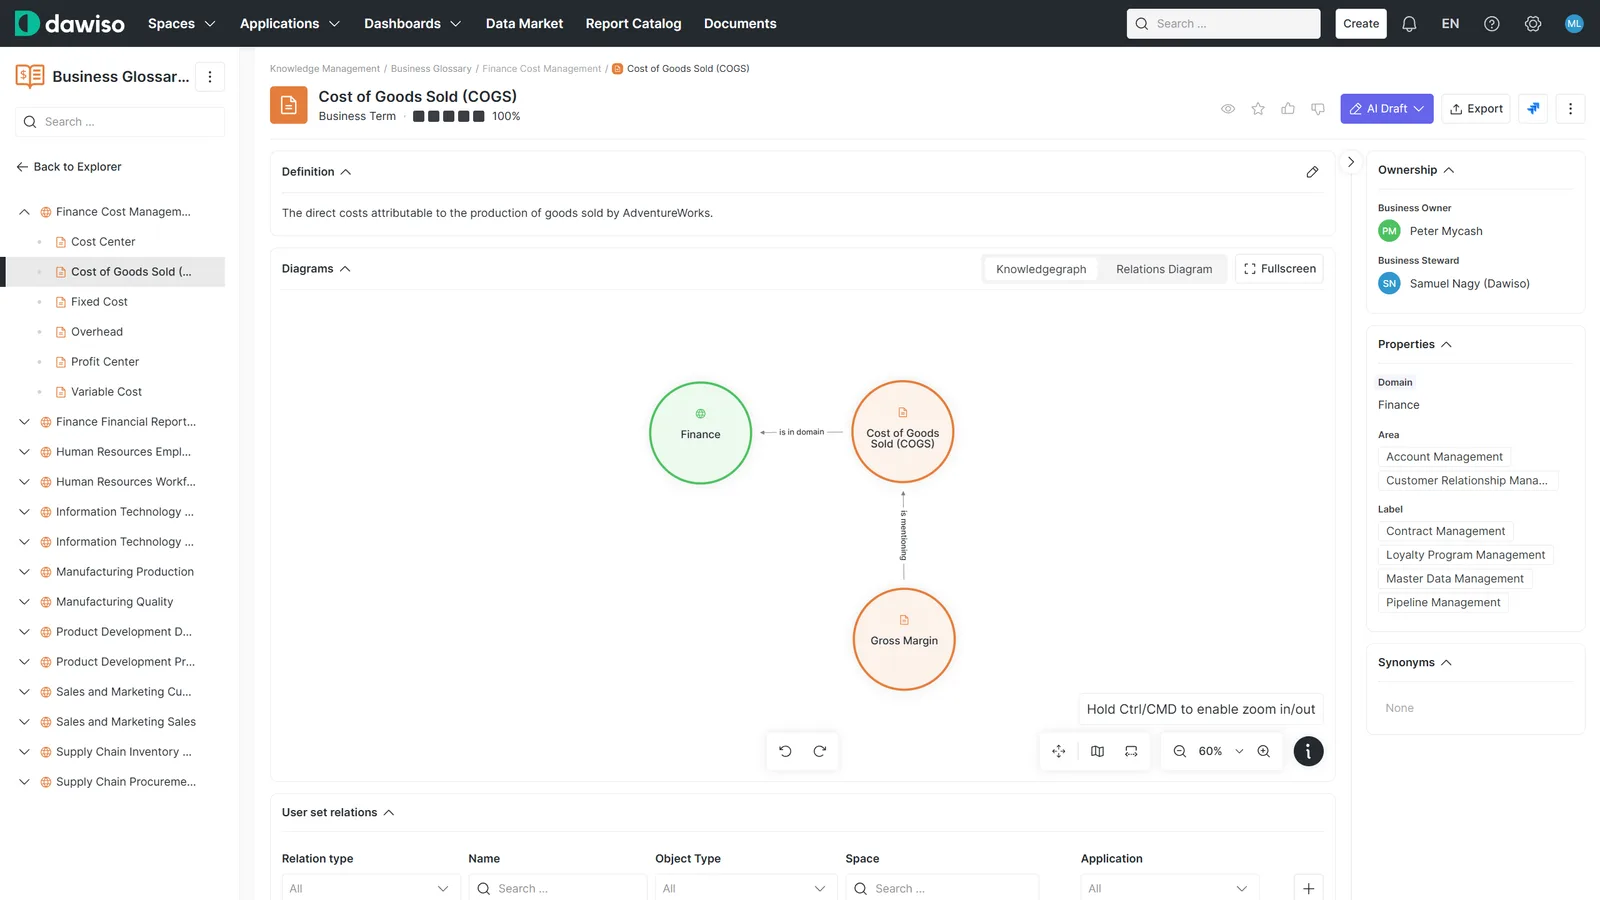
Task: Open Report Catalog
Action: [x=633, y=24]
